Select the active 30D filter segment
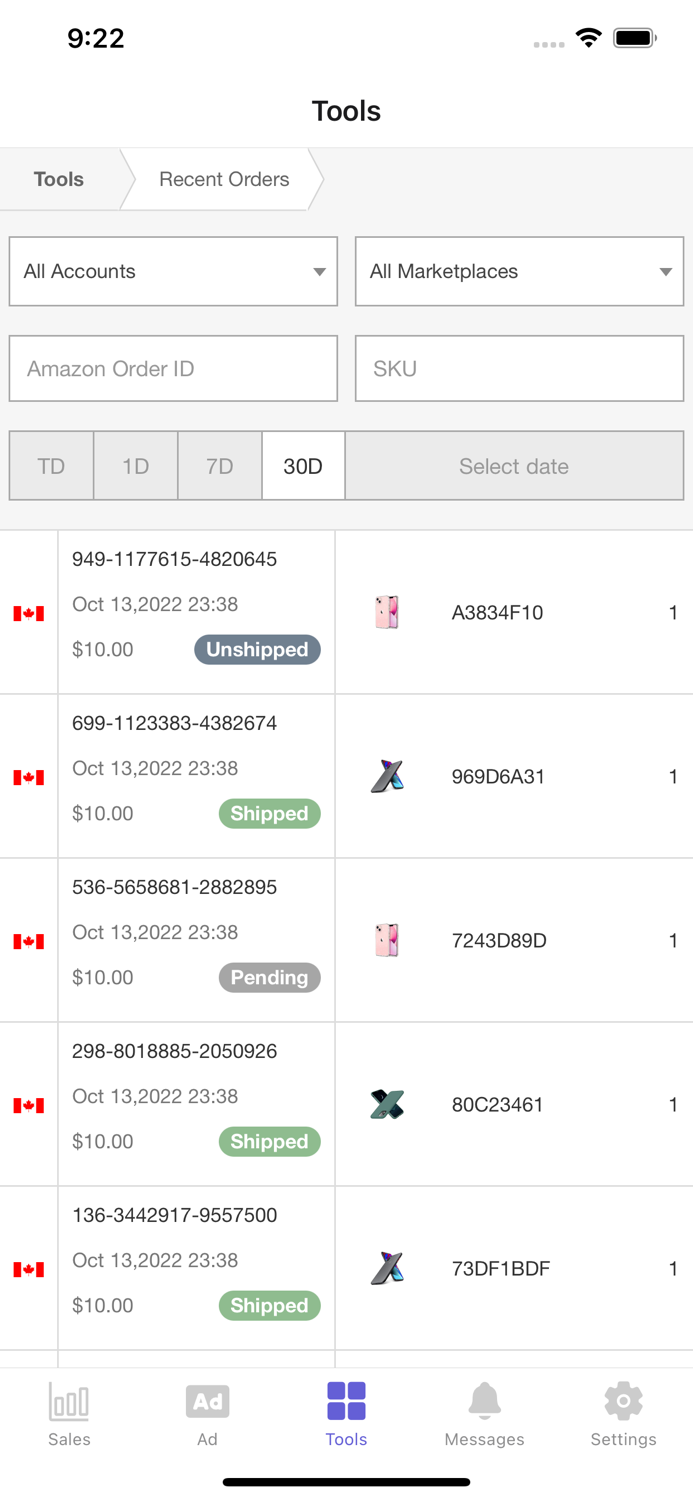 coord(303,466)
